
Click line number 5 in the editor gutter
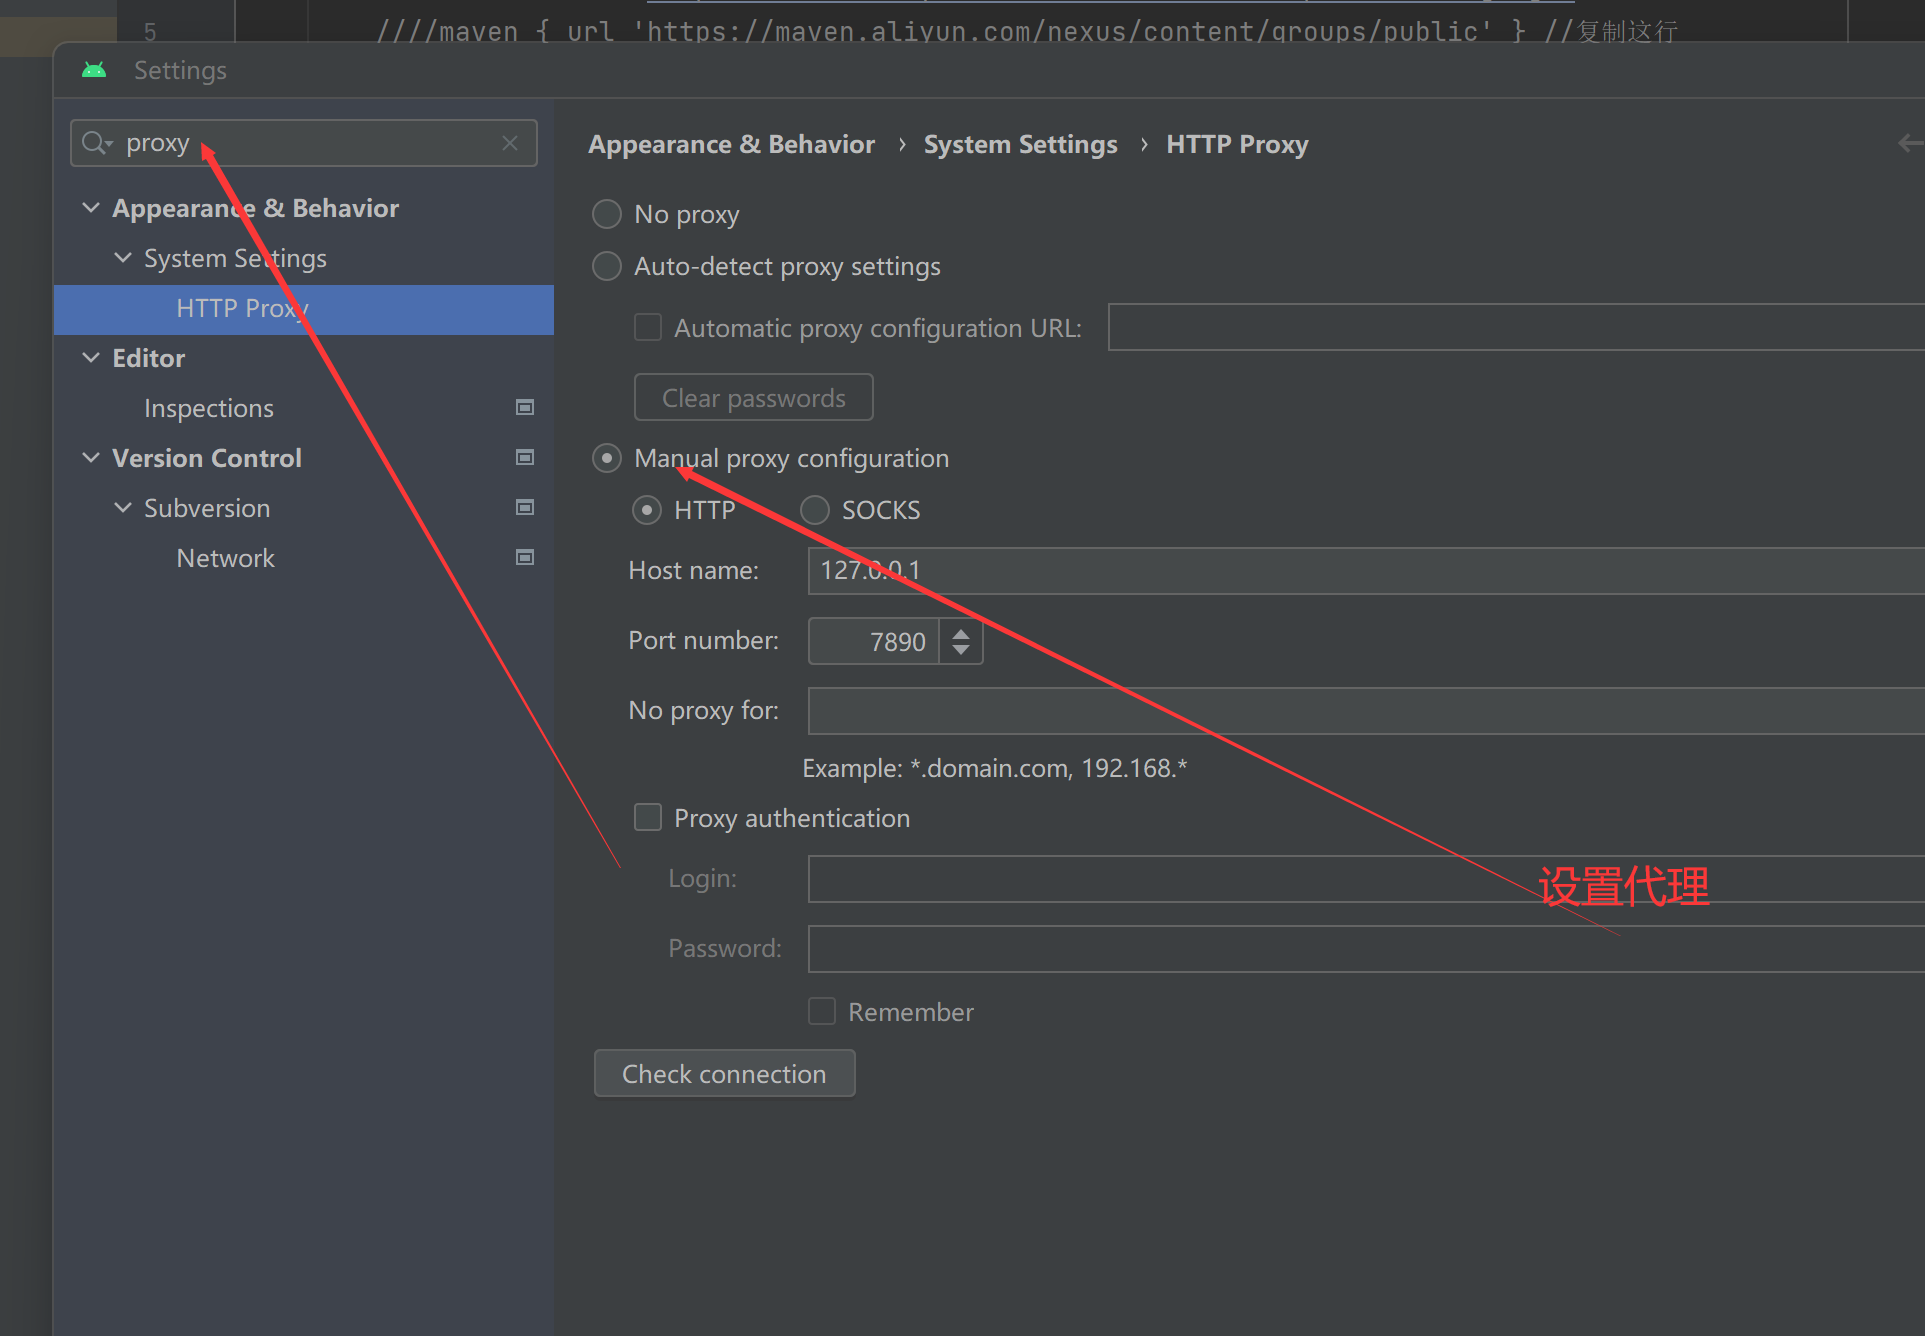click(x=150, y=31)
